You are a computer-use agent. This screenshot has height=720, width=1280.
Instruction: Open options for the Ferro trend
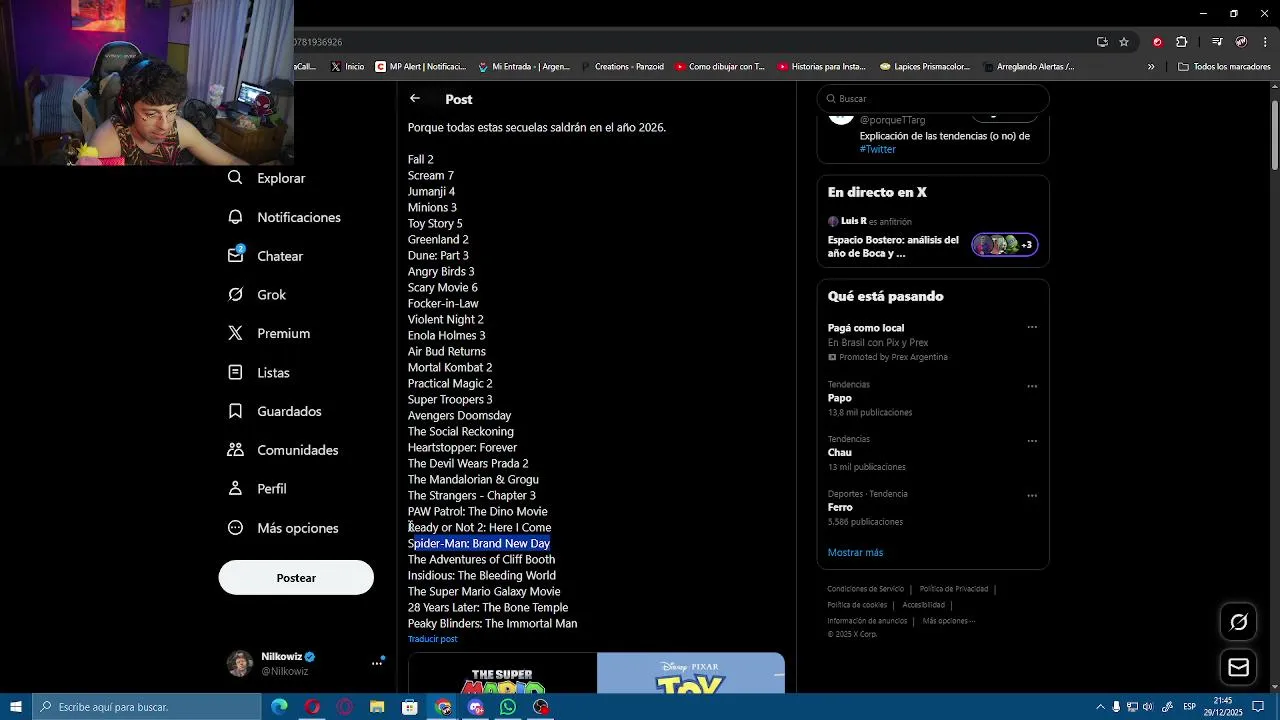pos(1032,495)
